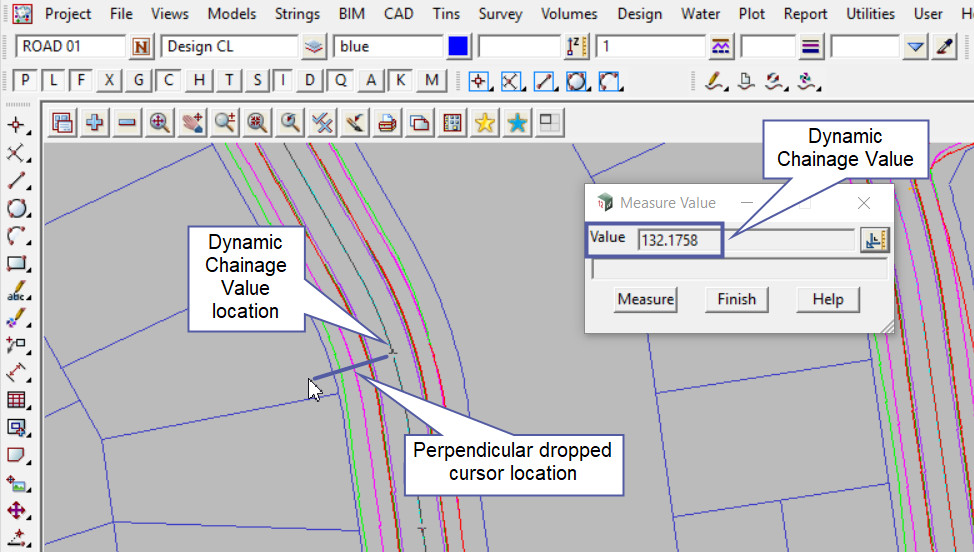Click the chainage measure icon beside Value field
Screen dimensions: 974x552
874,239
